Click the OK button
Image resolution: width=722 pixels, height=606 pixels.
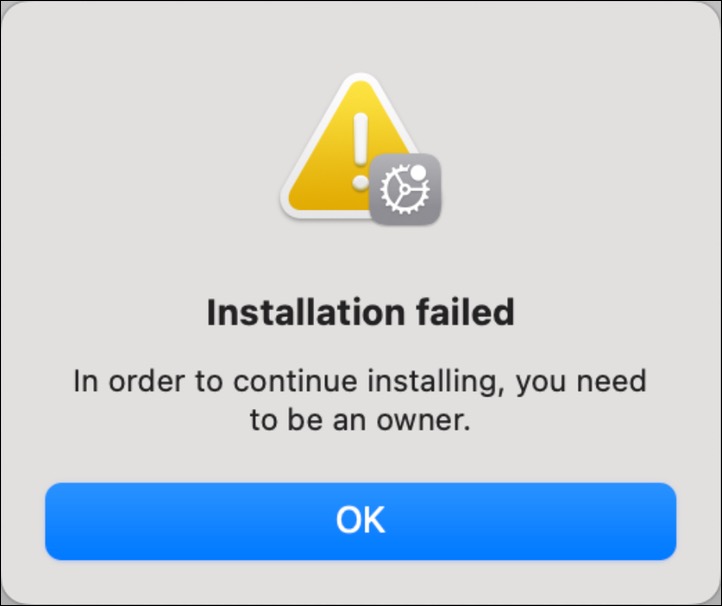tap(361, 521)
